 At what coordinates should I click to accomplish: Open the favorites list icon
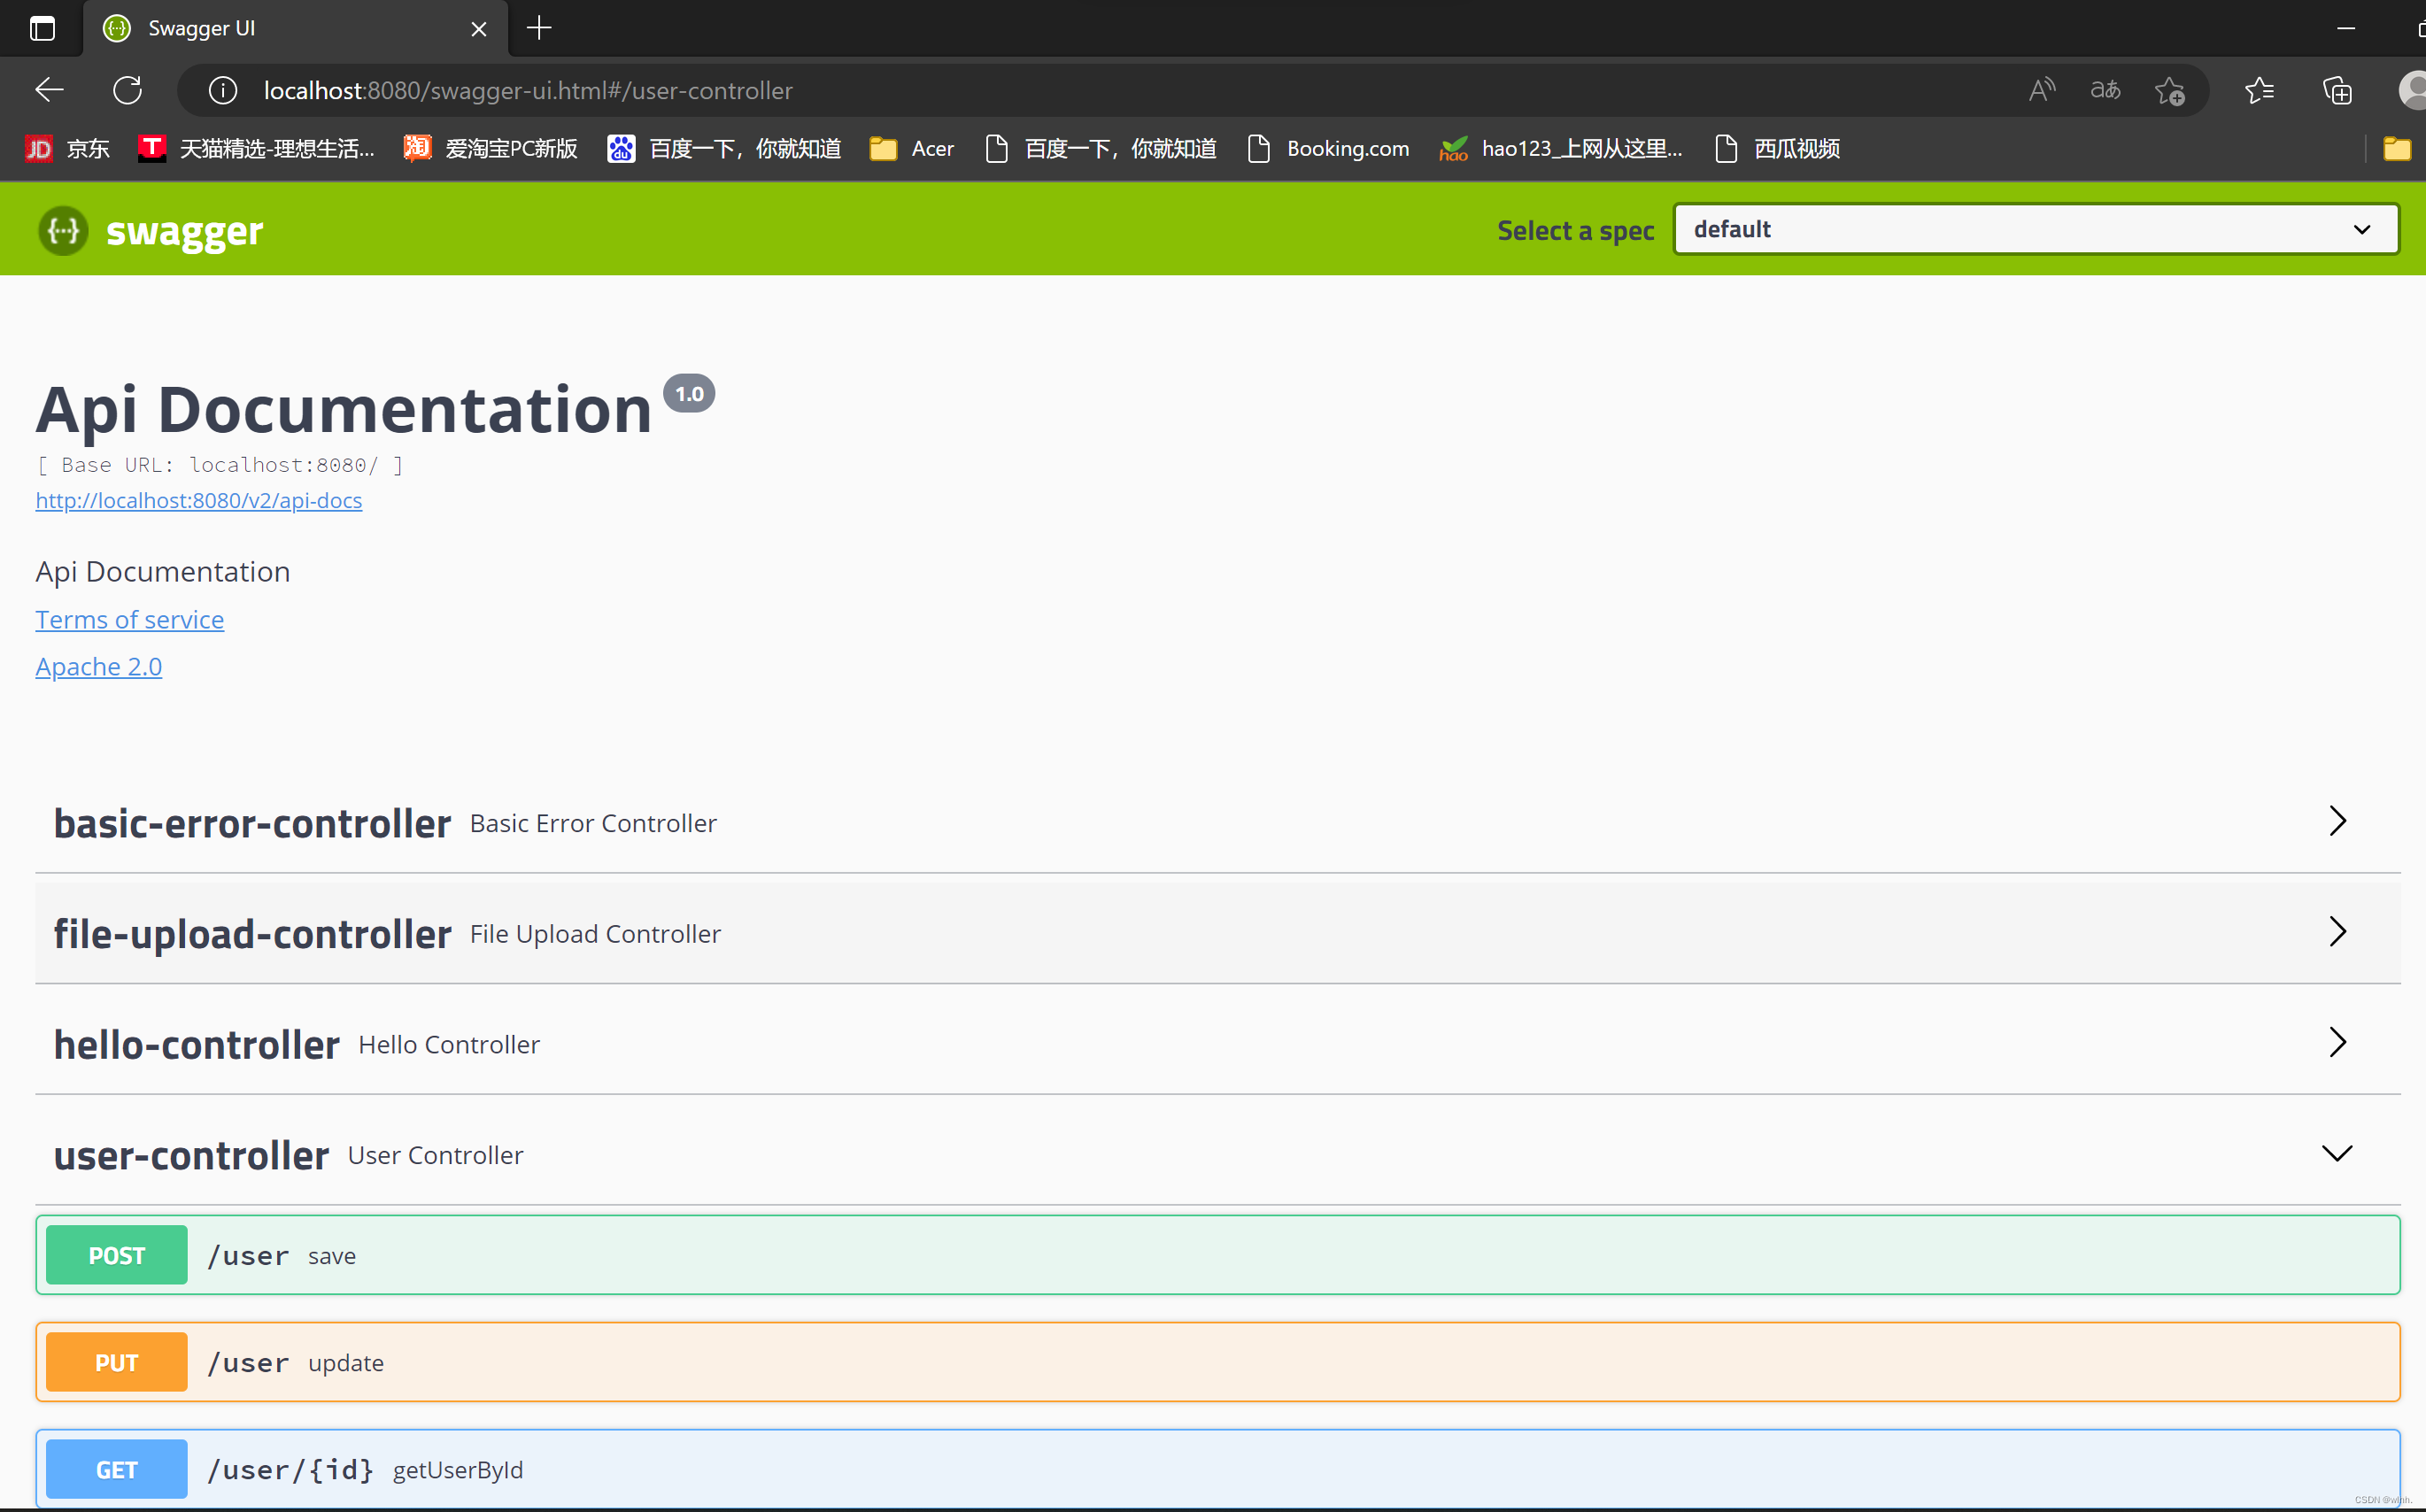tap(2259, 91)
